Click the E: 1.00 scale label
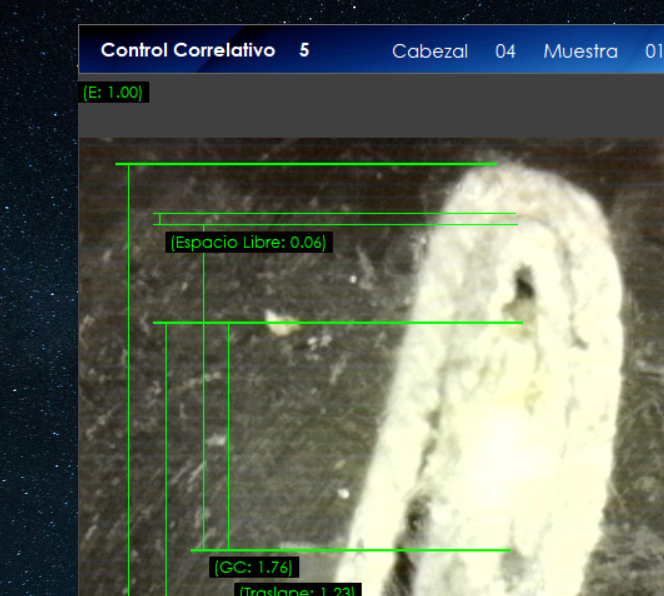This screenshot has height=596, width=664. tap(113, 93)
